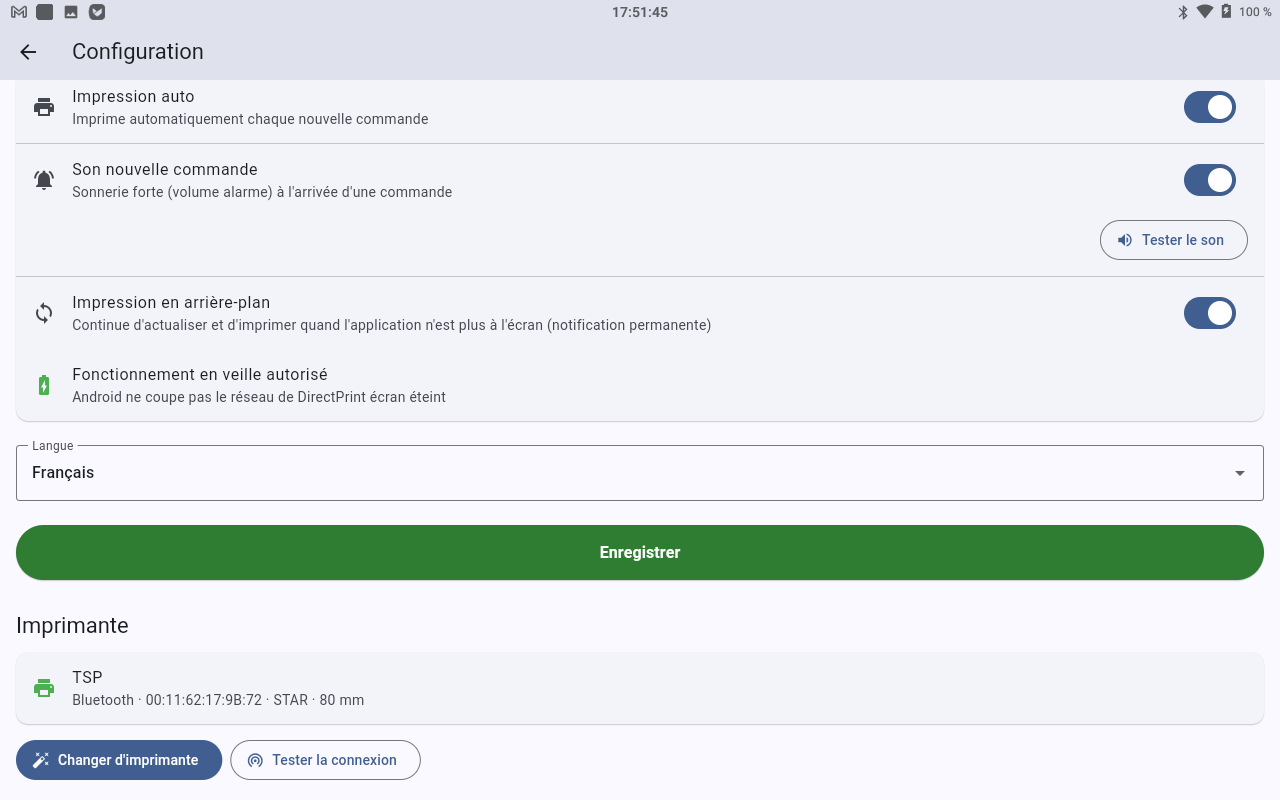The height and width of the screenshot is (800, 1280).
Task: Tap the Wi-Fi status icon
Action: pyautogui.click(x=1204, y=12)
